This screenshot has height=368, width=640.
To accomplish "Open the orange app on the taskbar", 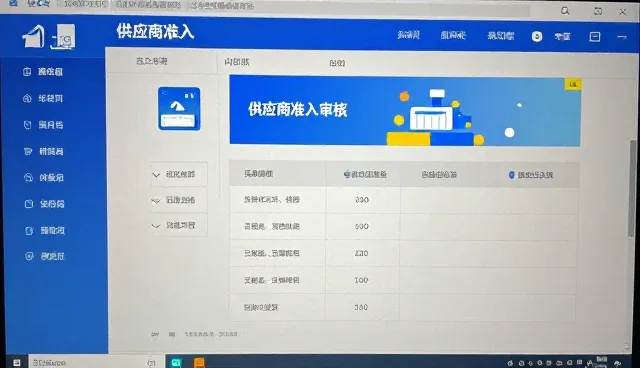I will (x=199, y=362).
